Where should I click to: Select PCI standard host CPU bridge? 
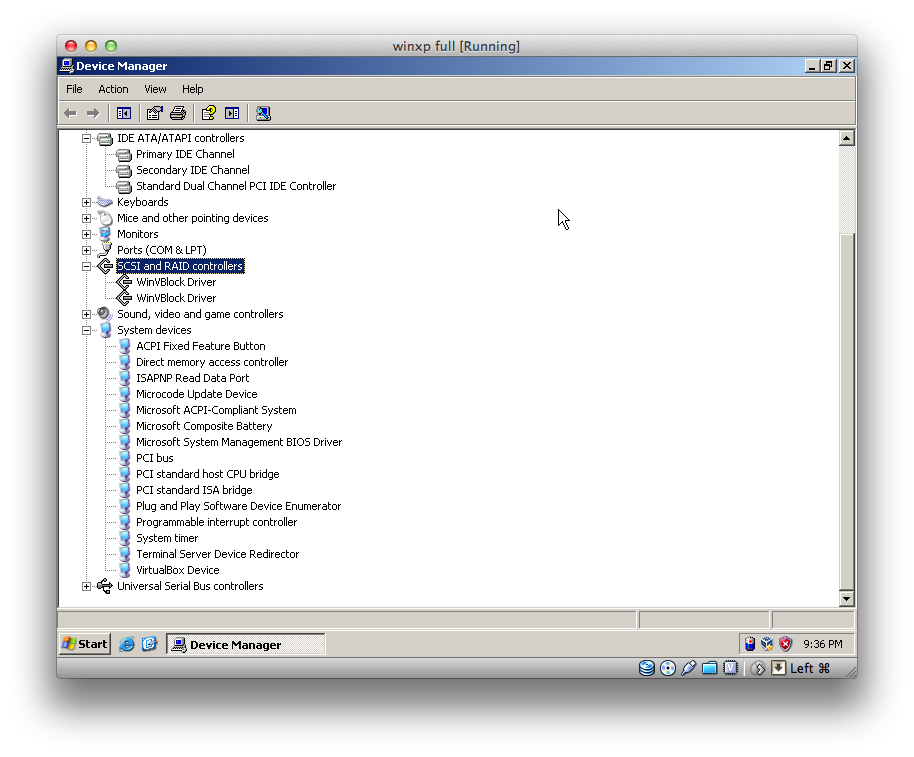[x=208, y=474]
